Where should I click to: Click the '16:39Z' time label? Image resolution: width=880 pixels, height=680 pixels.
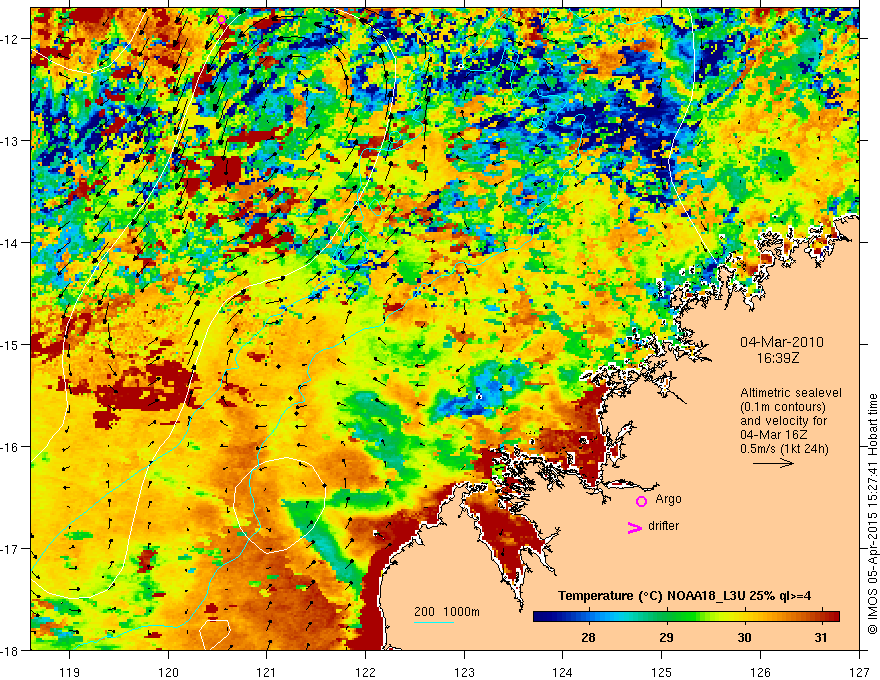point(778,357)
